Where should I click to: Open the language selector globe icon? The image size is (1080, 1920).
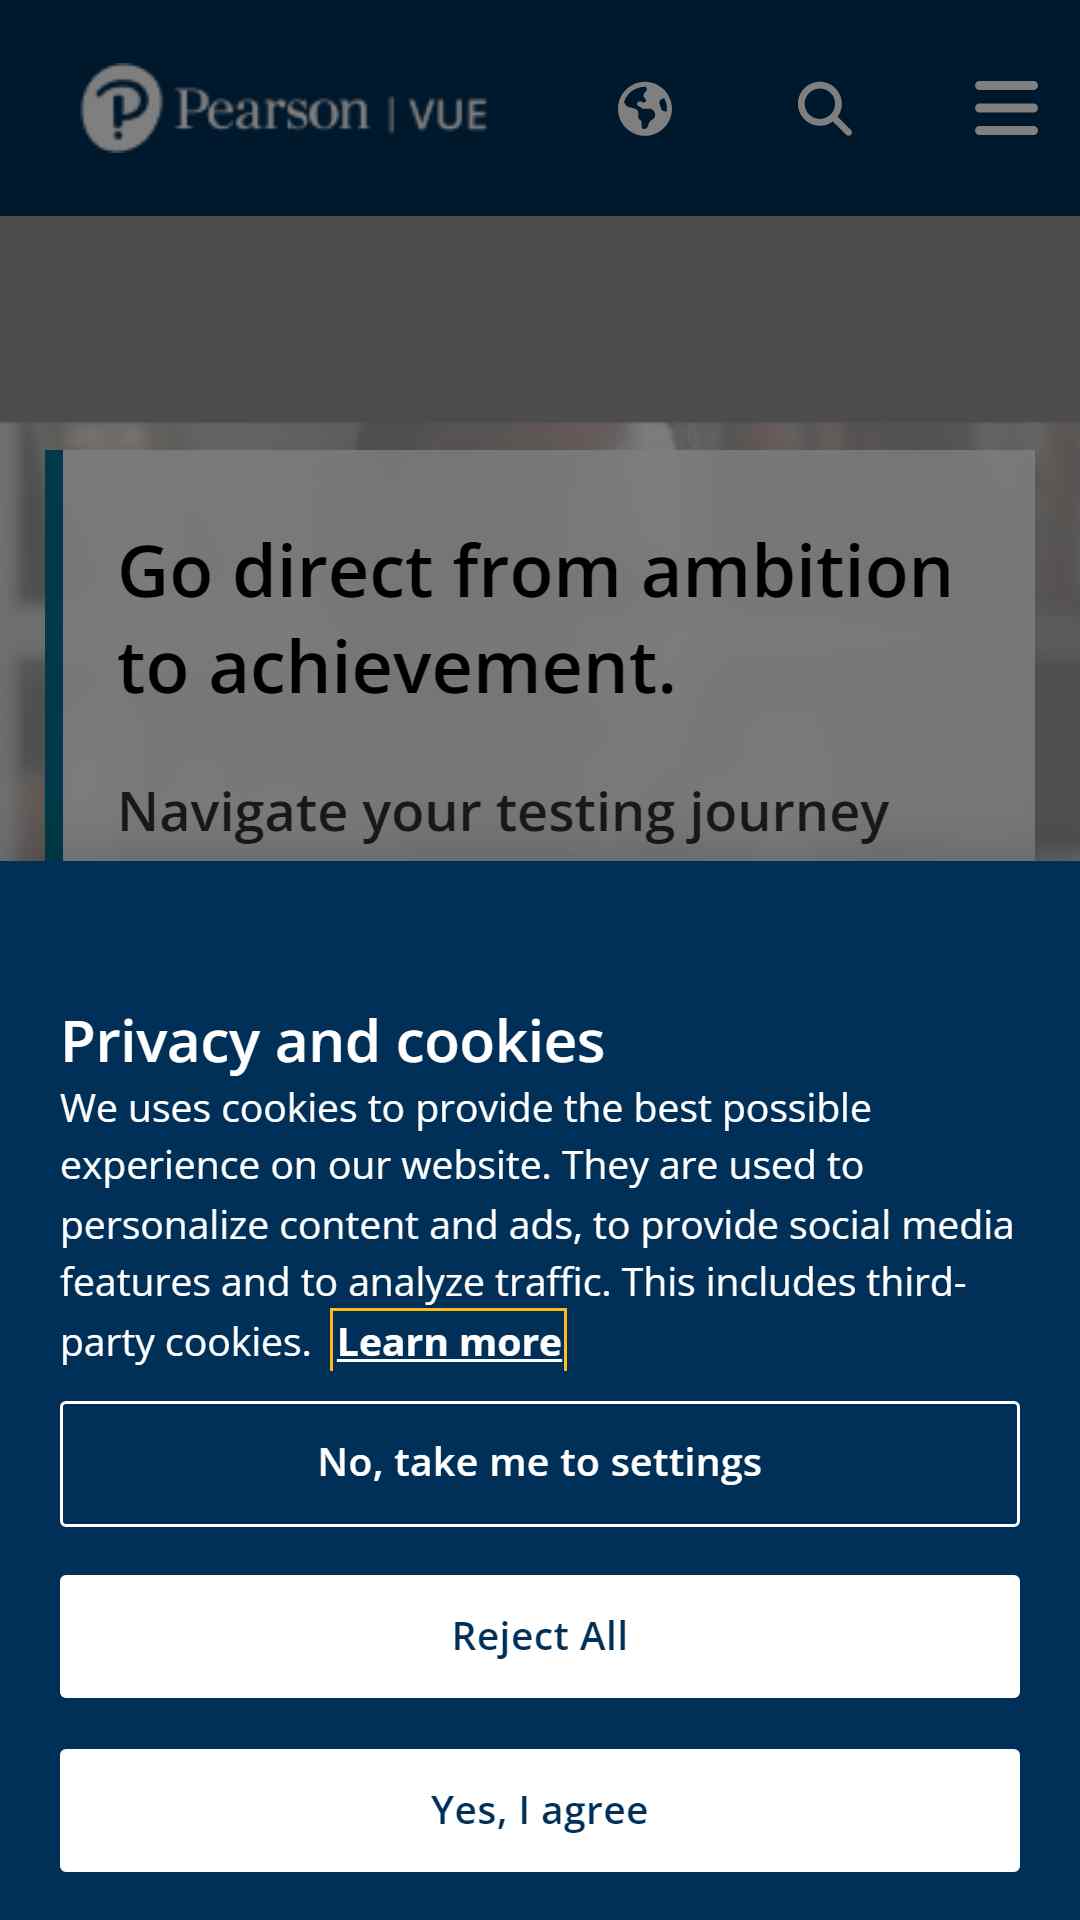(645, 109)
